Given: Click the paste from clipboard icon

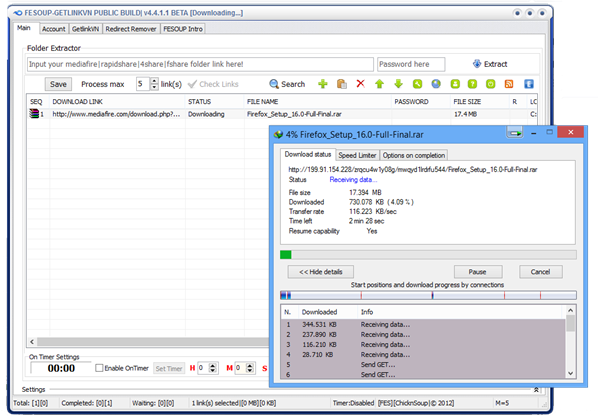Looking at the screenshot, I should [342, 84].
